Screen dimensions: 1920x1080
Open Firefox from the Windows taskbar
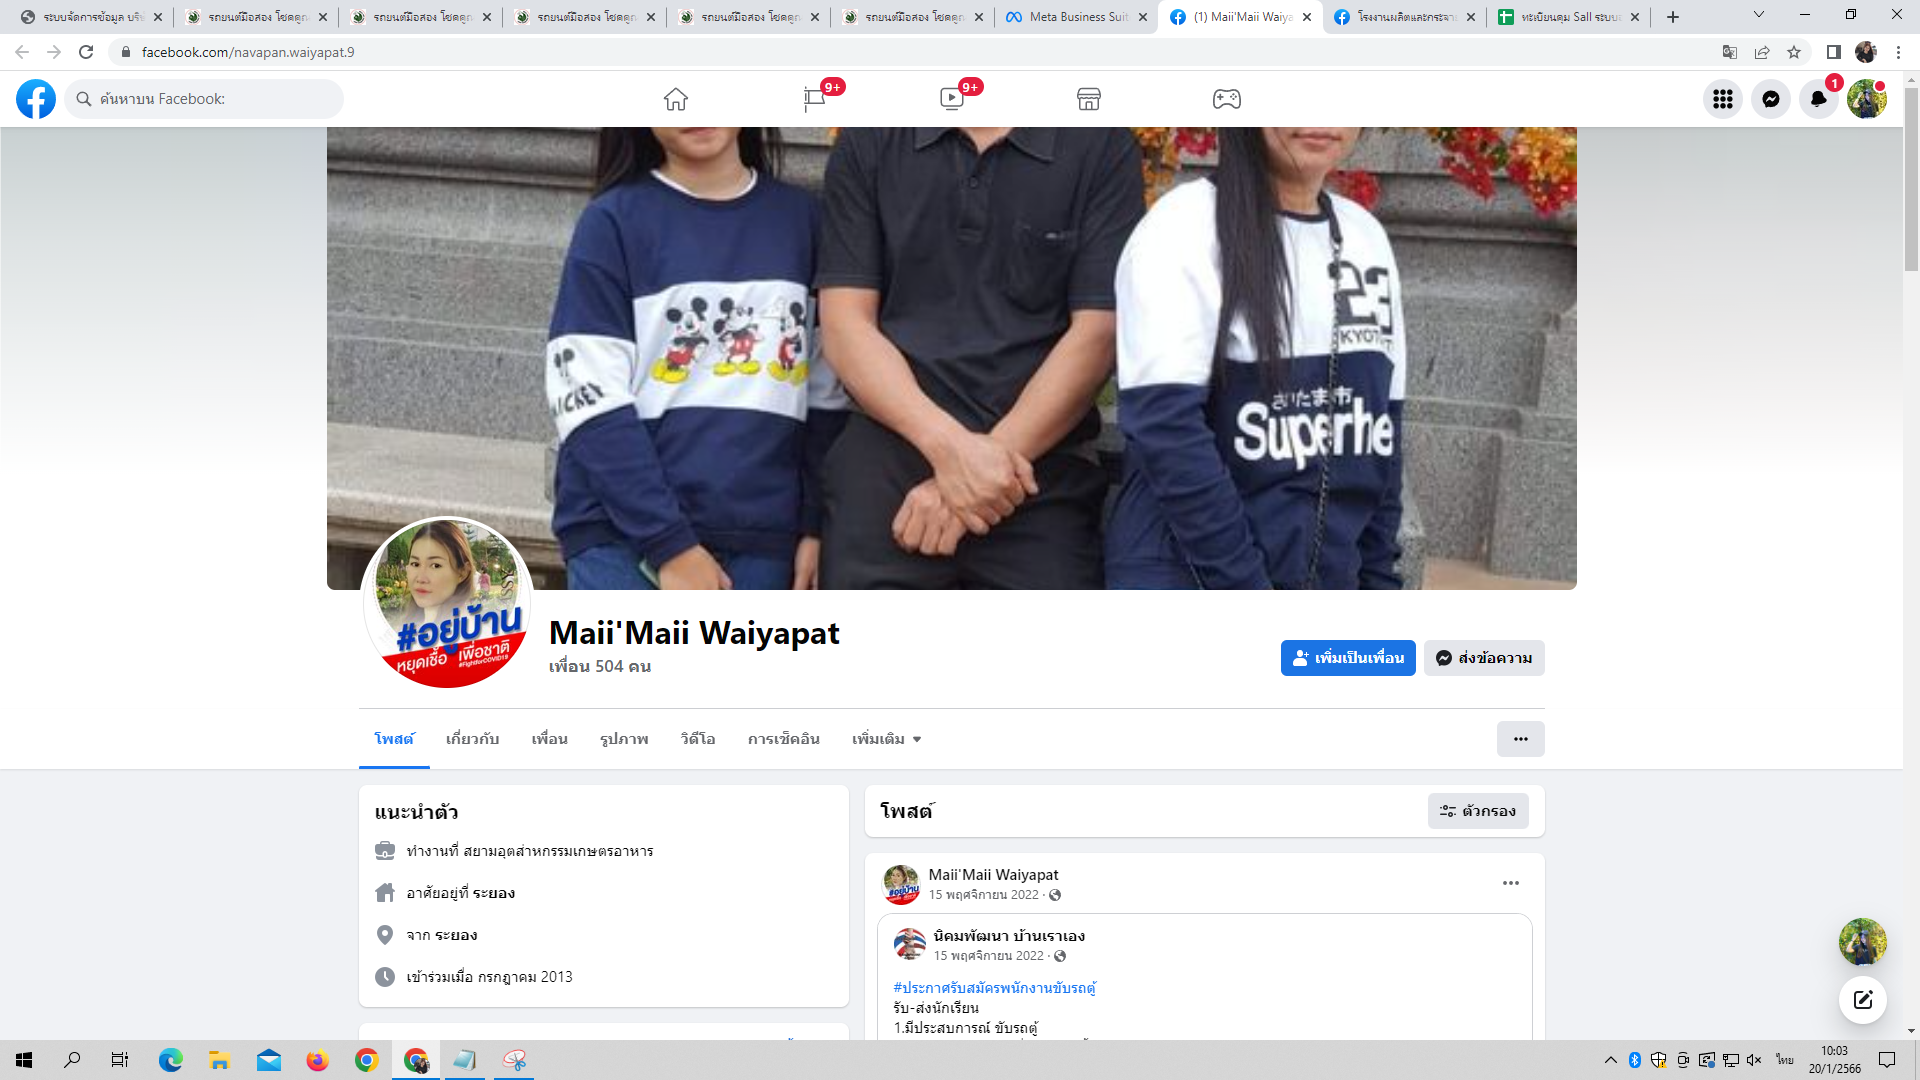click(x=318, y=1060)
